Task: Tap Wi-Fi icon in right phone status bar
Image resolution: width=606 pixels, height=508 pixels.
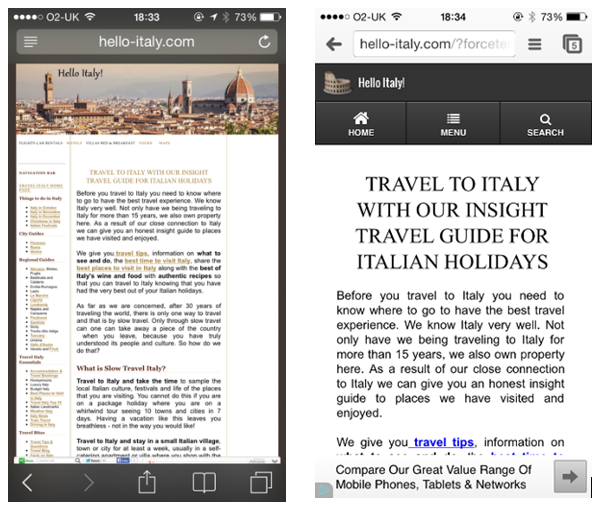Action: tap(397, 17)
